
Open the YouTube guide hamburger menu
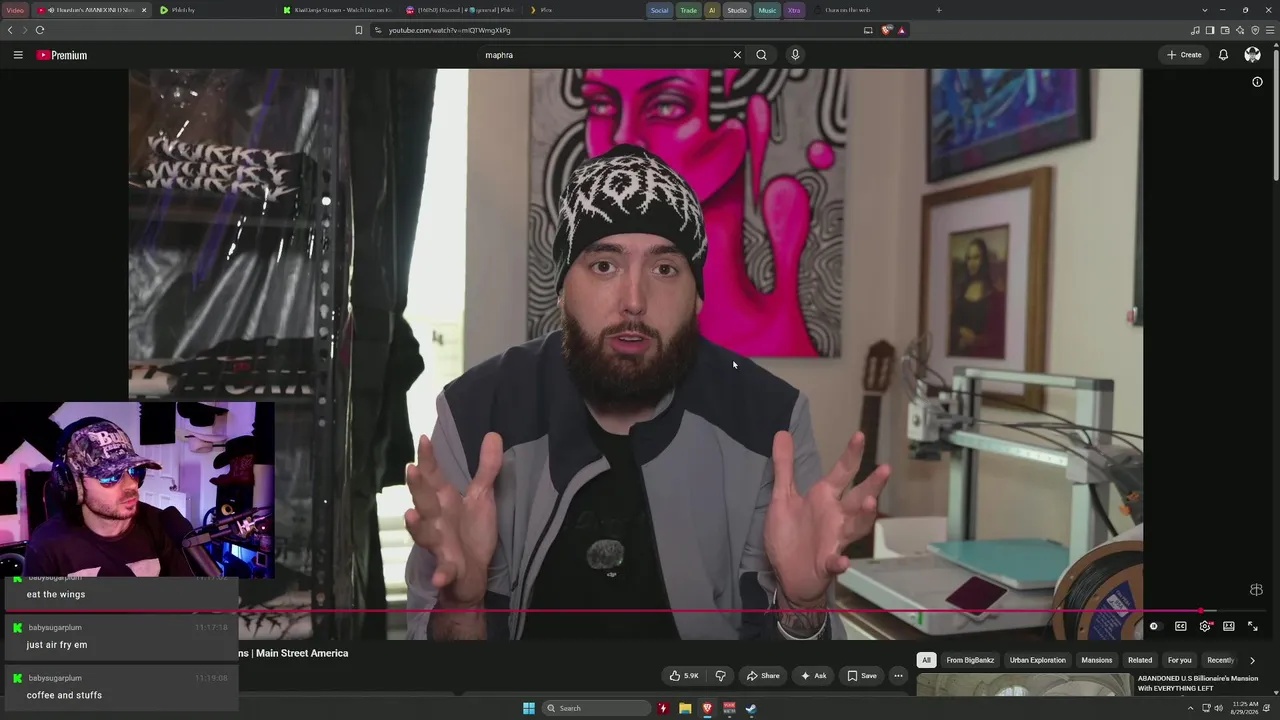pyautogui.click(x=18, y=55)
